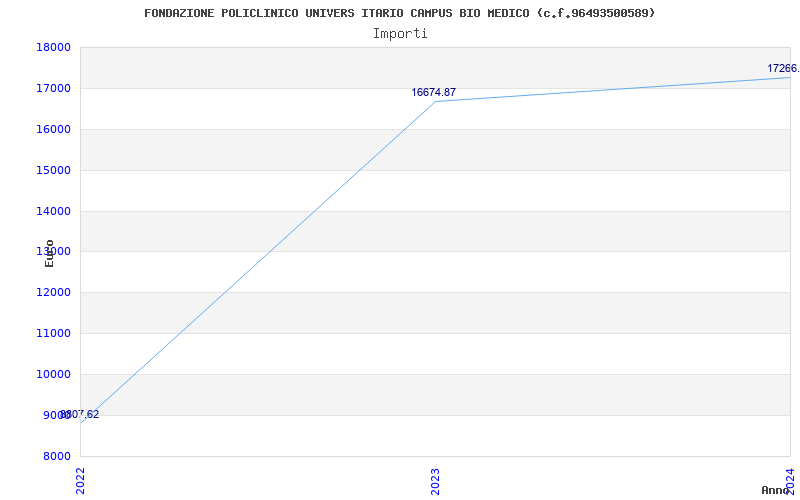Image resolution: width=800 pixels, height=500 pixels.
Task: Click the Importi subtitle
Action: pos(400,34)
